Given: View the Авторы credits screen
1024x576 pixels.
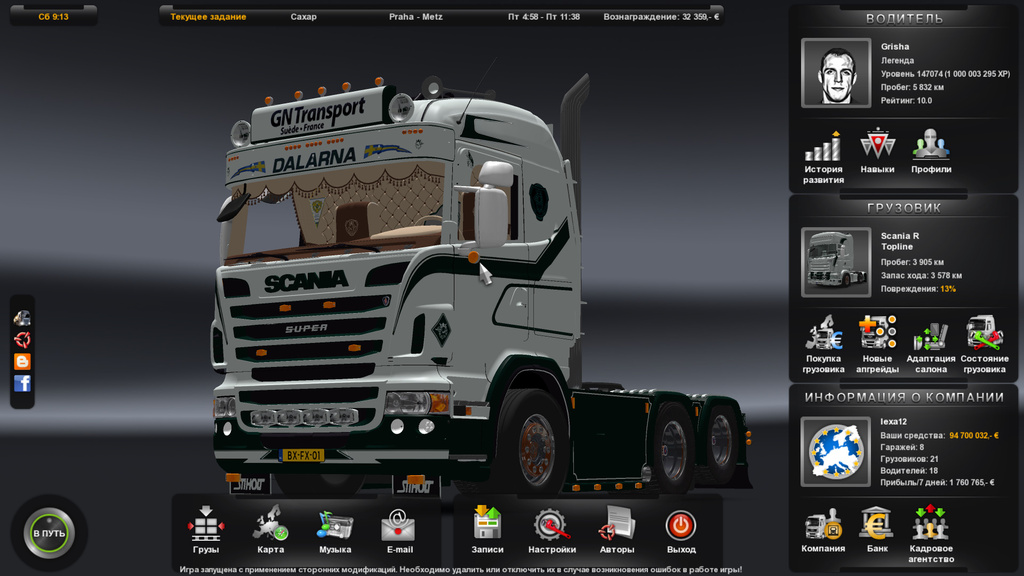Looking at the screenshot, I should pos(618,527).
